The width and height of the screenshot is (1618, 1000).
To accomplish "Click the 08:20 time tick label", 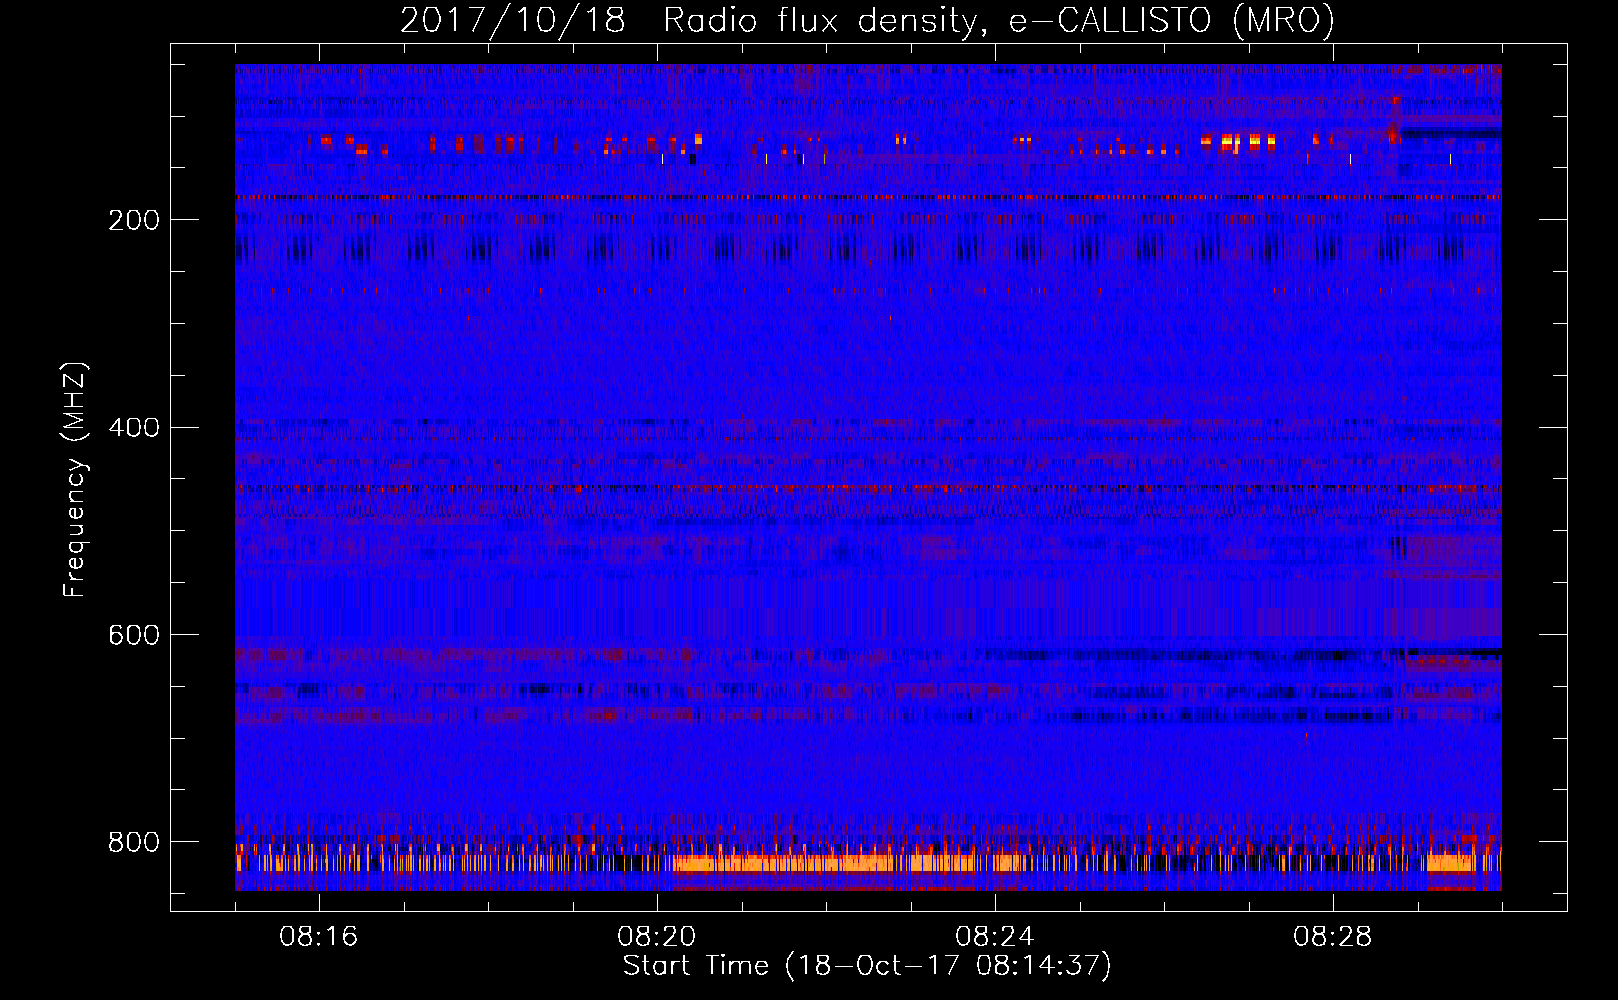I will point(657,937).
